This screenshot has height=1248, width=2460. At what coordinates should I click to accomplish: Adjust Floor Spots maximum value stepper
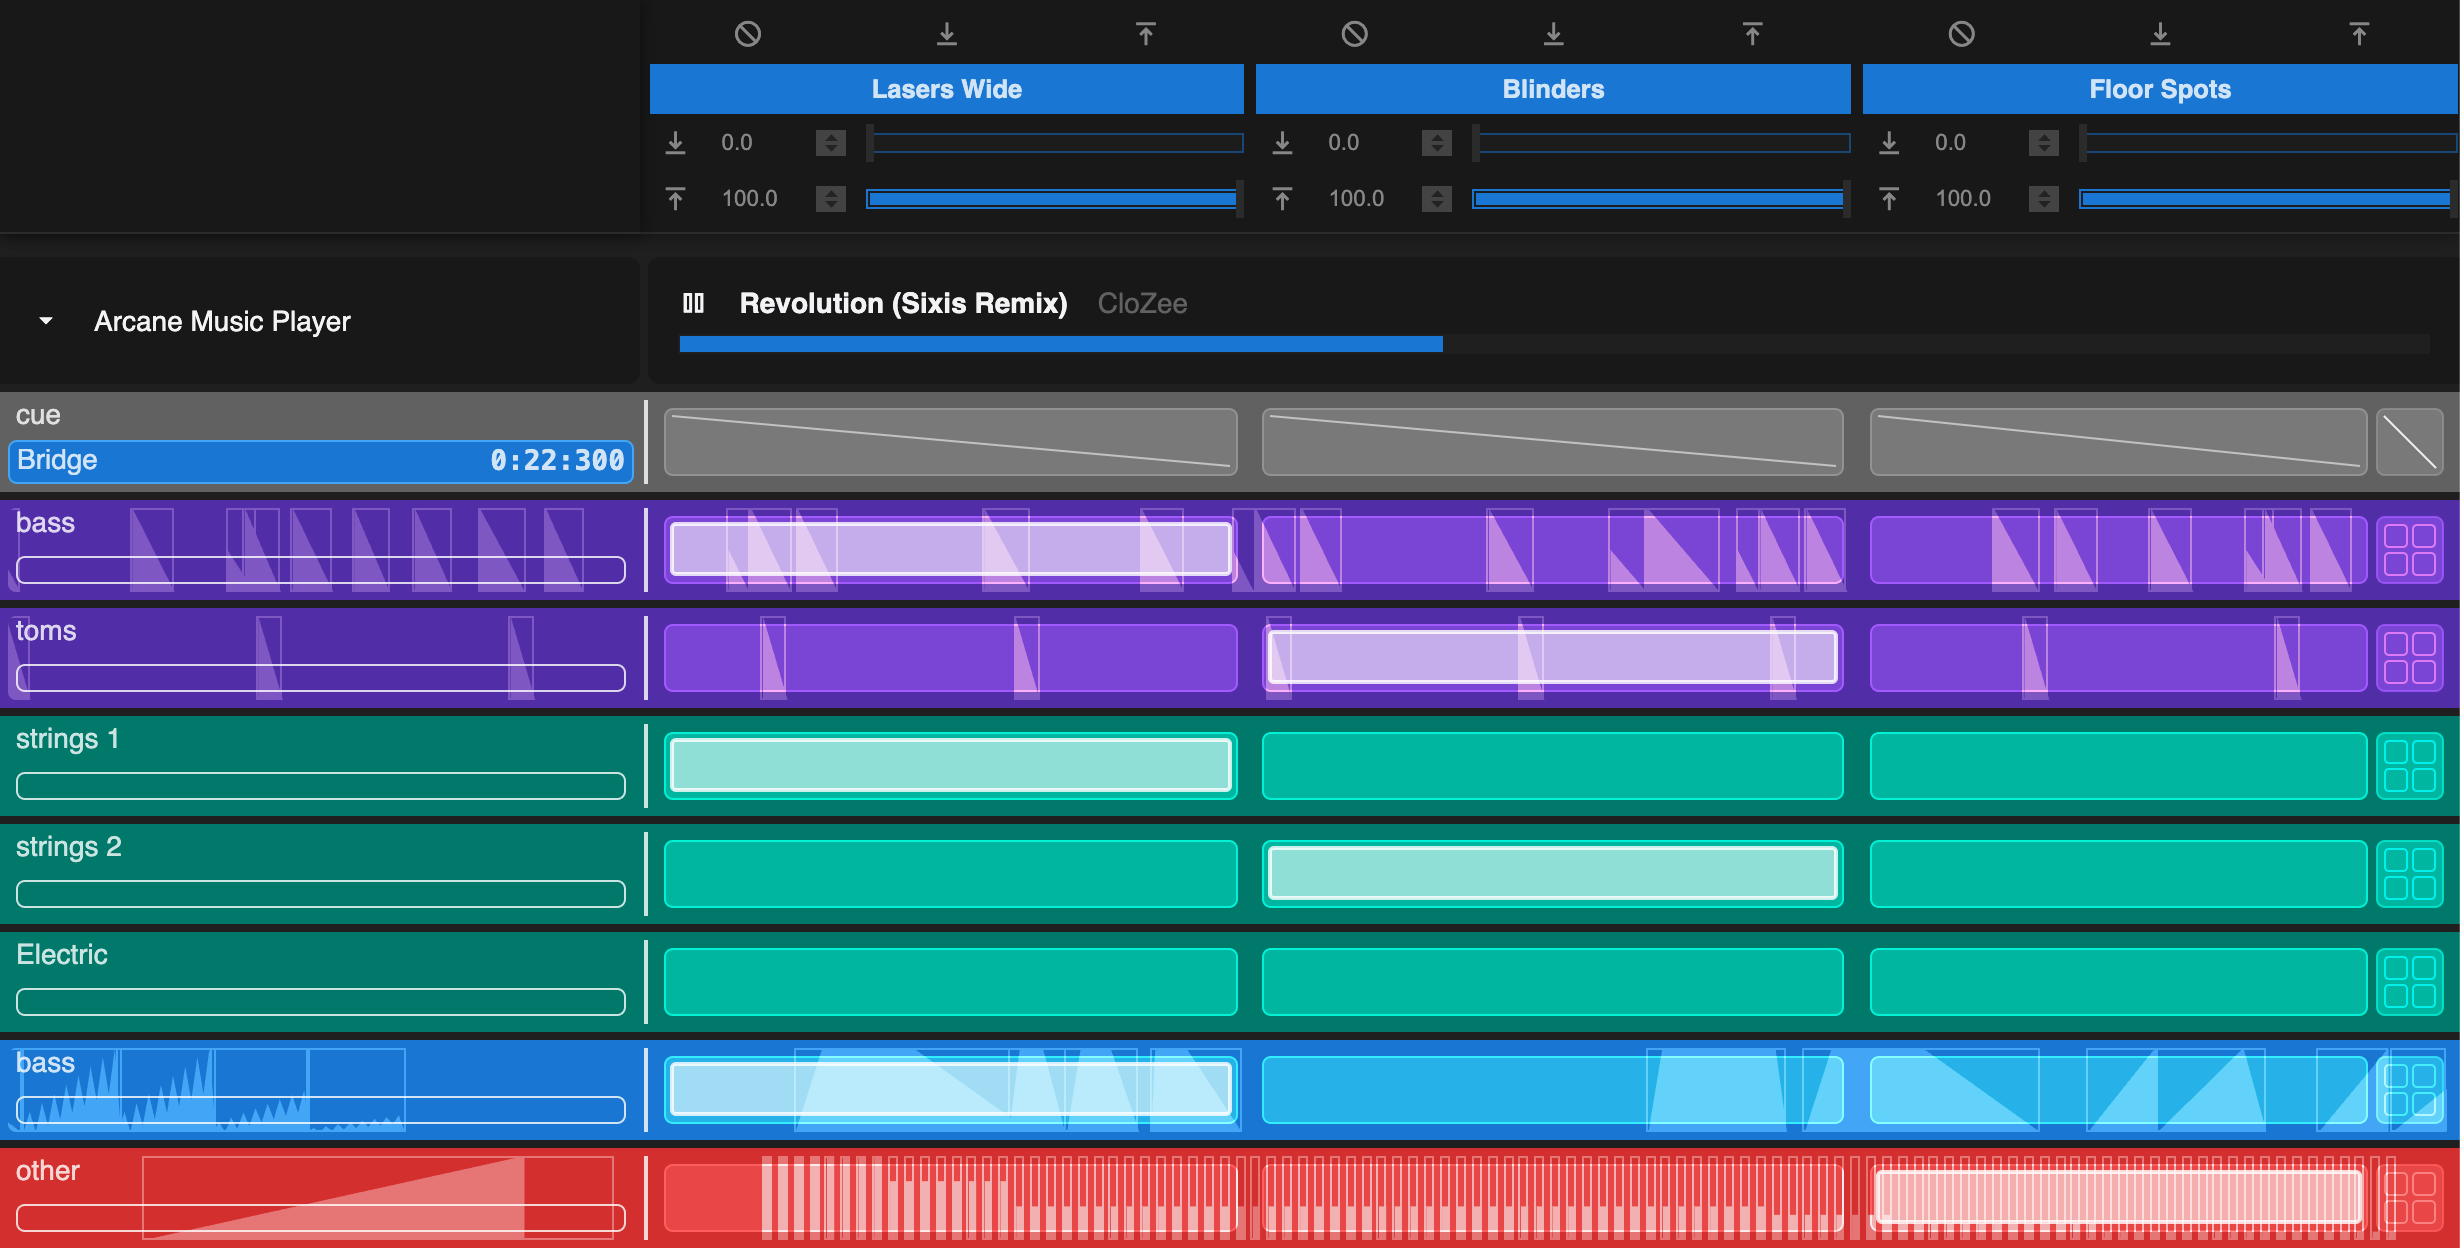point(2044,199)
